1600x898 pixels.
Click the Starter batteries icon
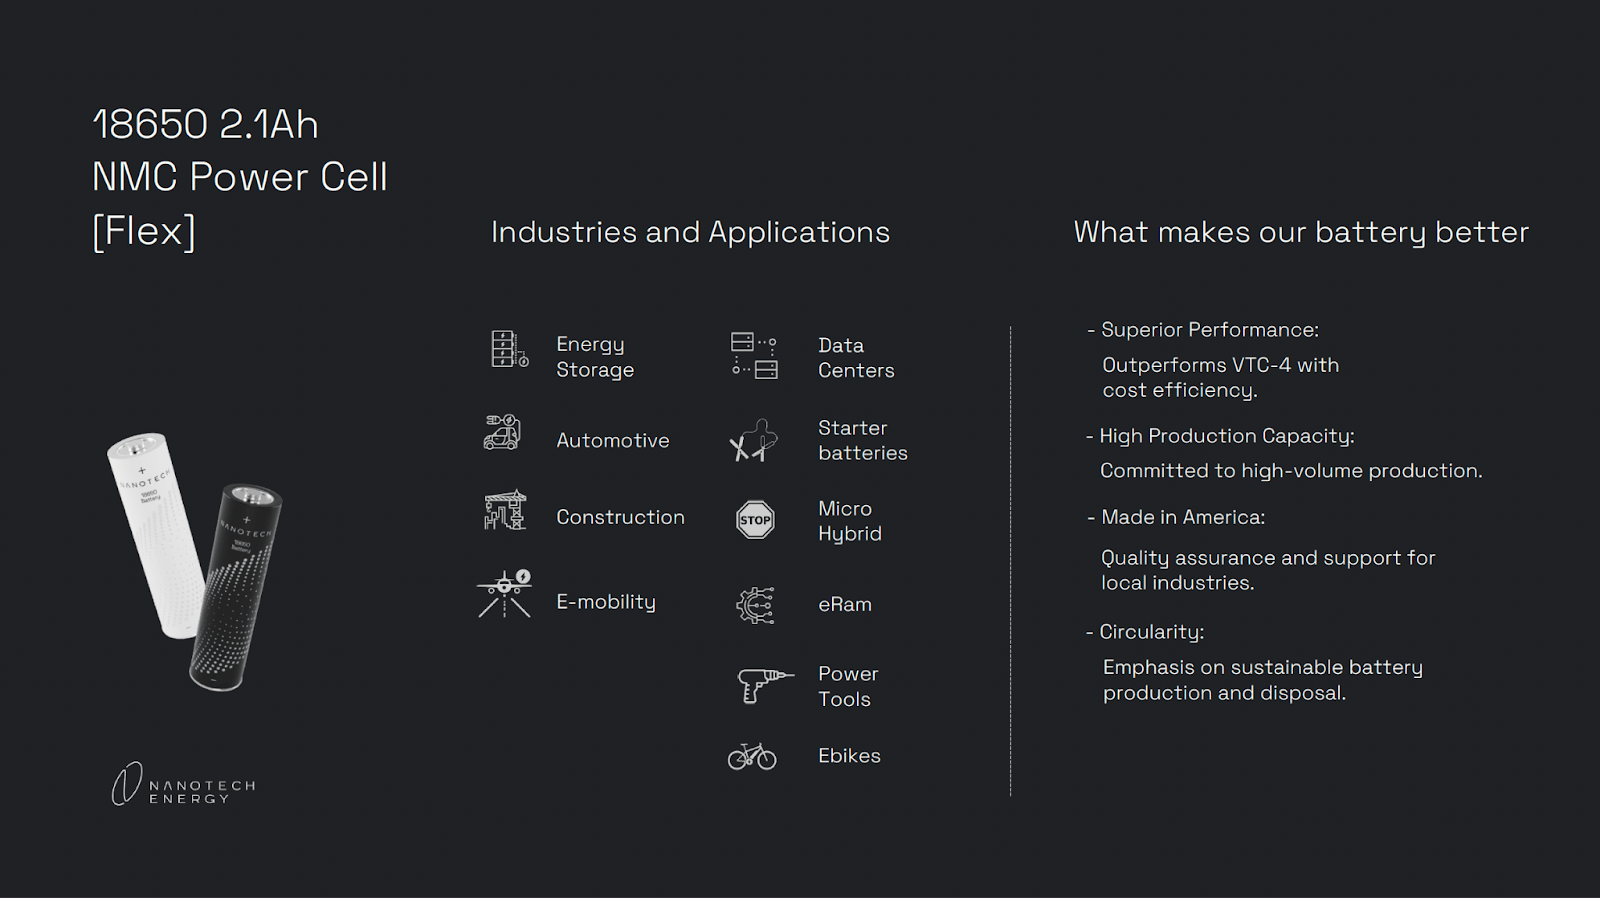(x=753, y=440)
